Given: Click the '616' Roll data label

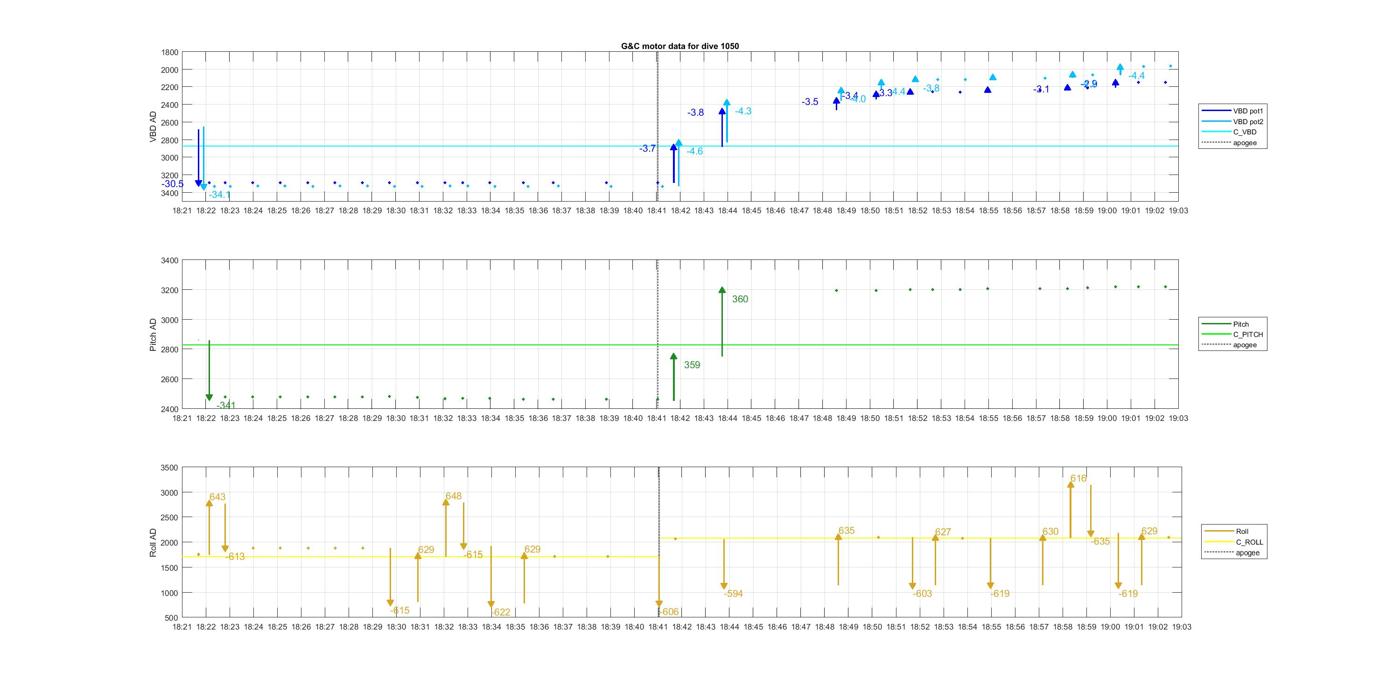Looking at the screenshot, I should tap(1078, 479).
